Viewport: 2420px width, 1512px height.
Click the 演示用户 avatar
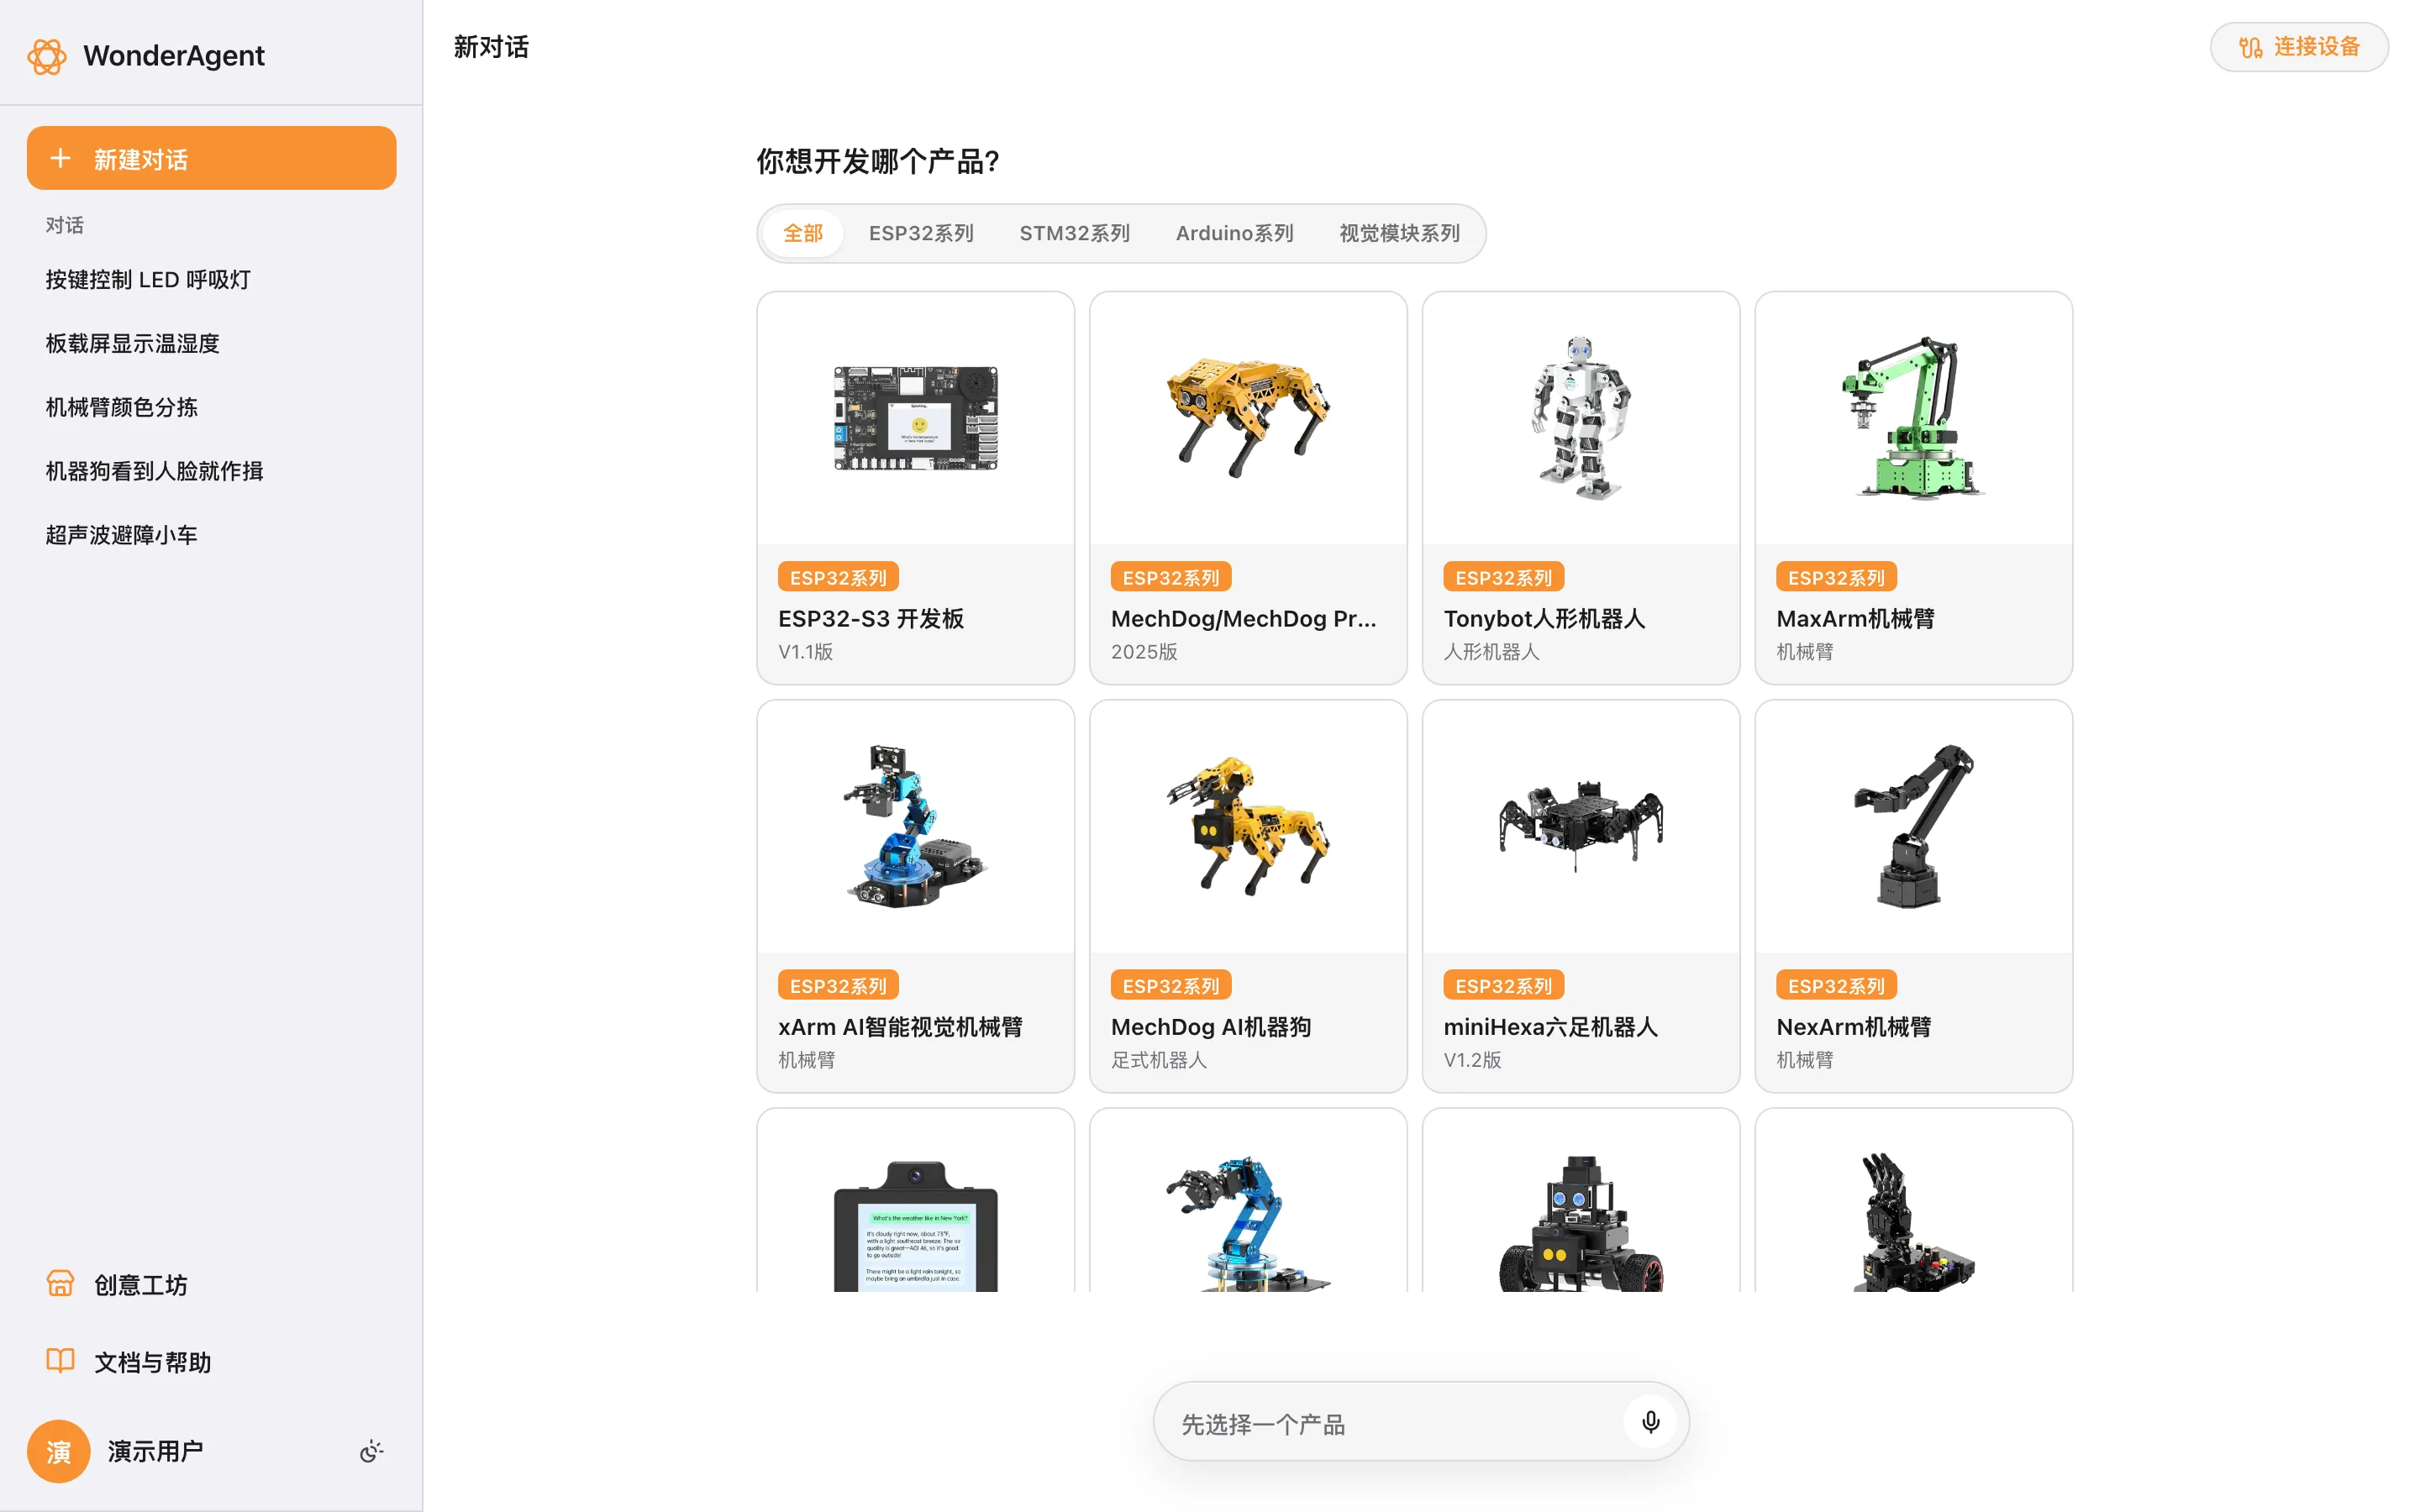[x=58, y=1451]
